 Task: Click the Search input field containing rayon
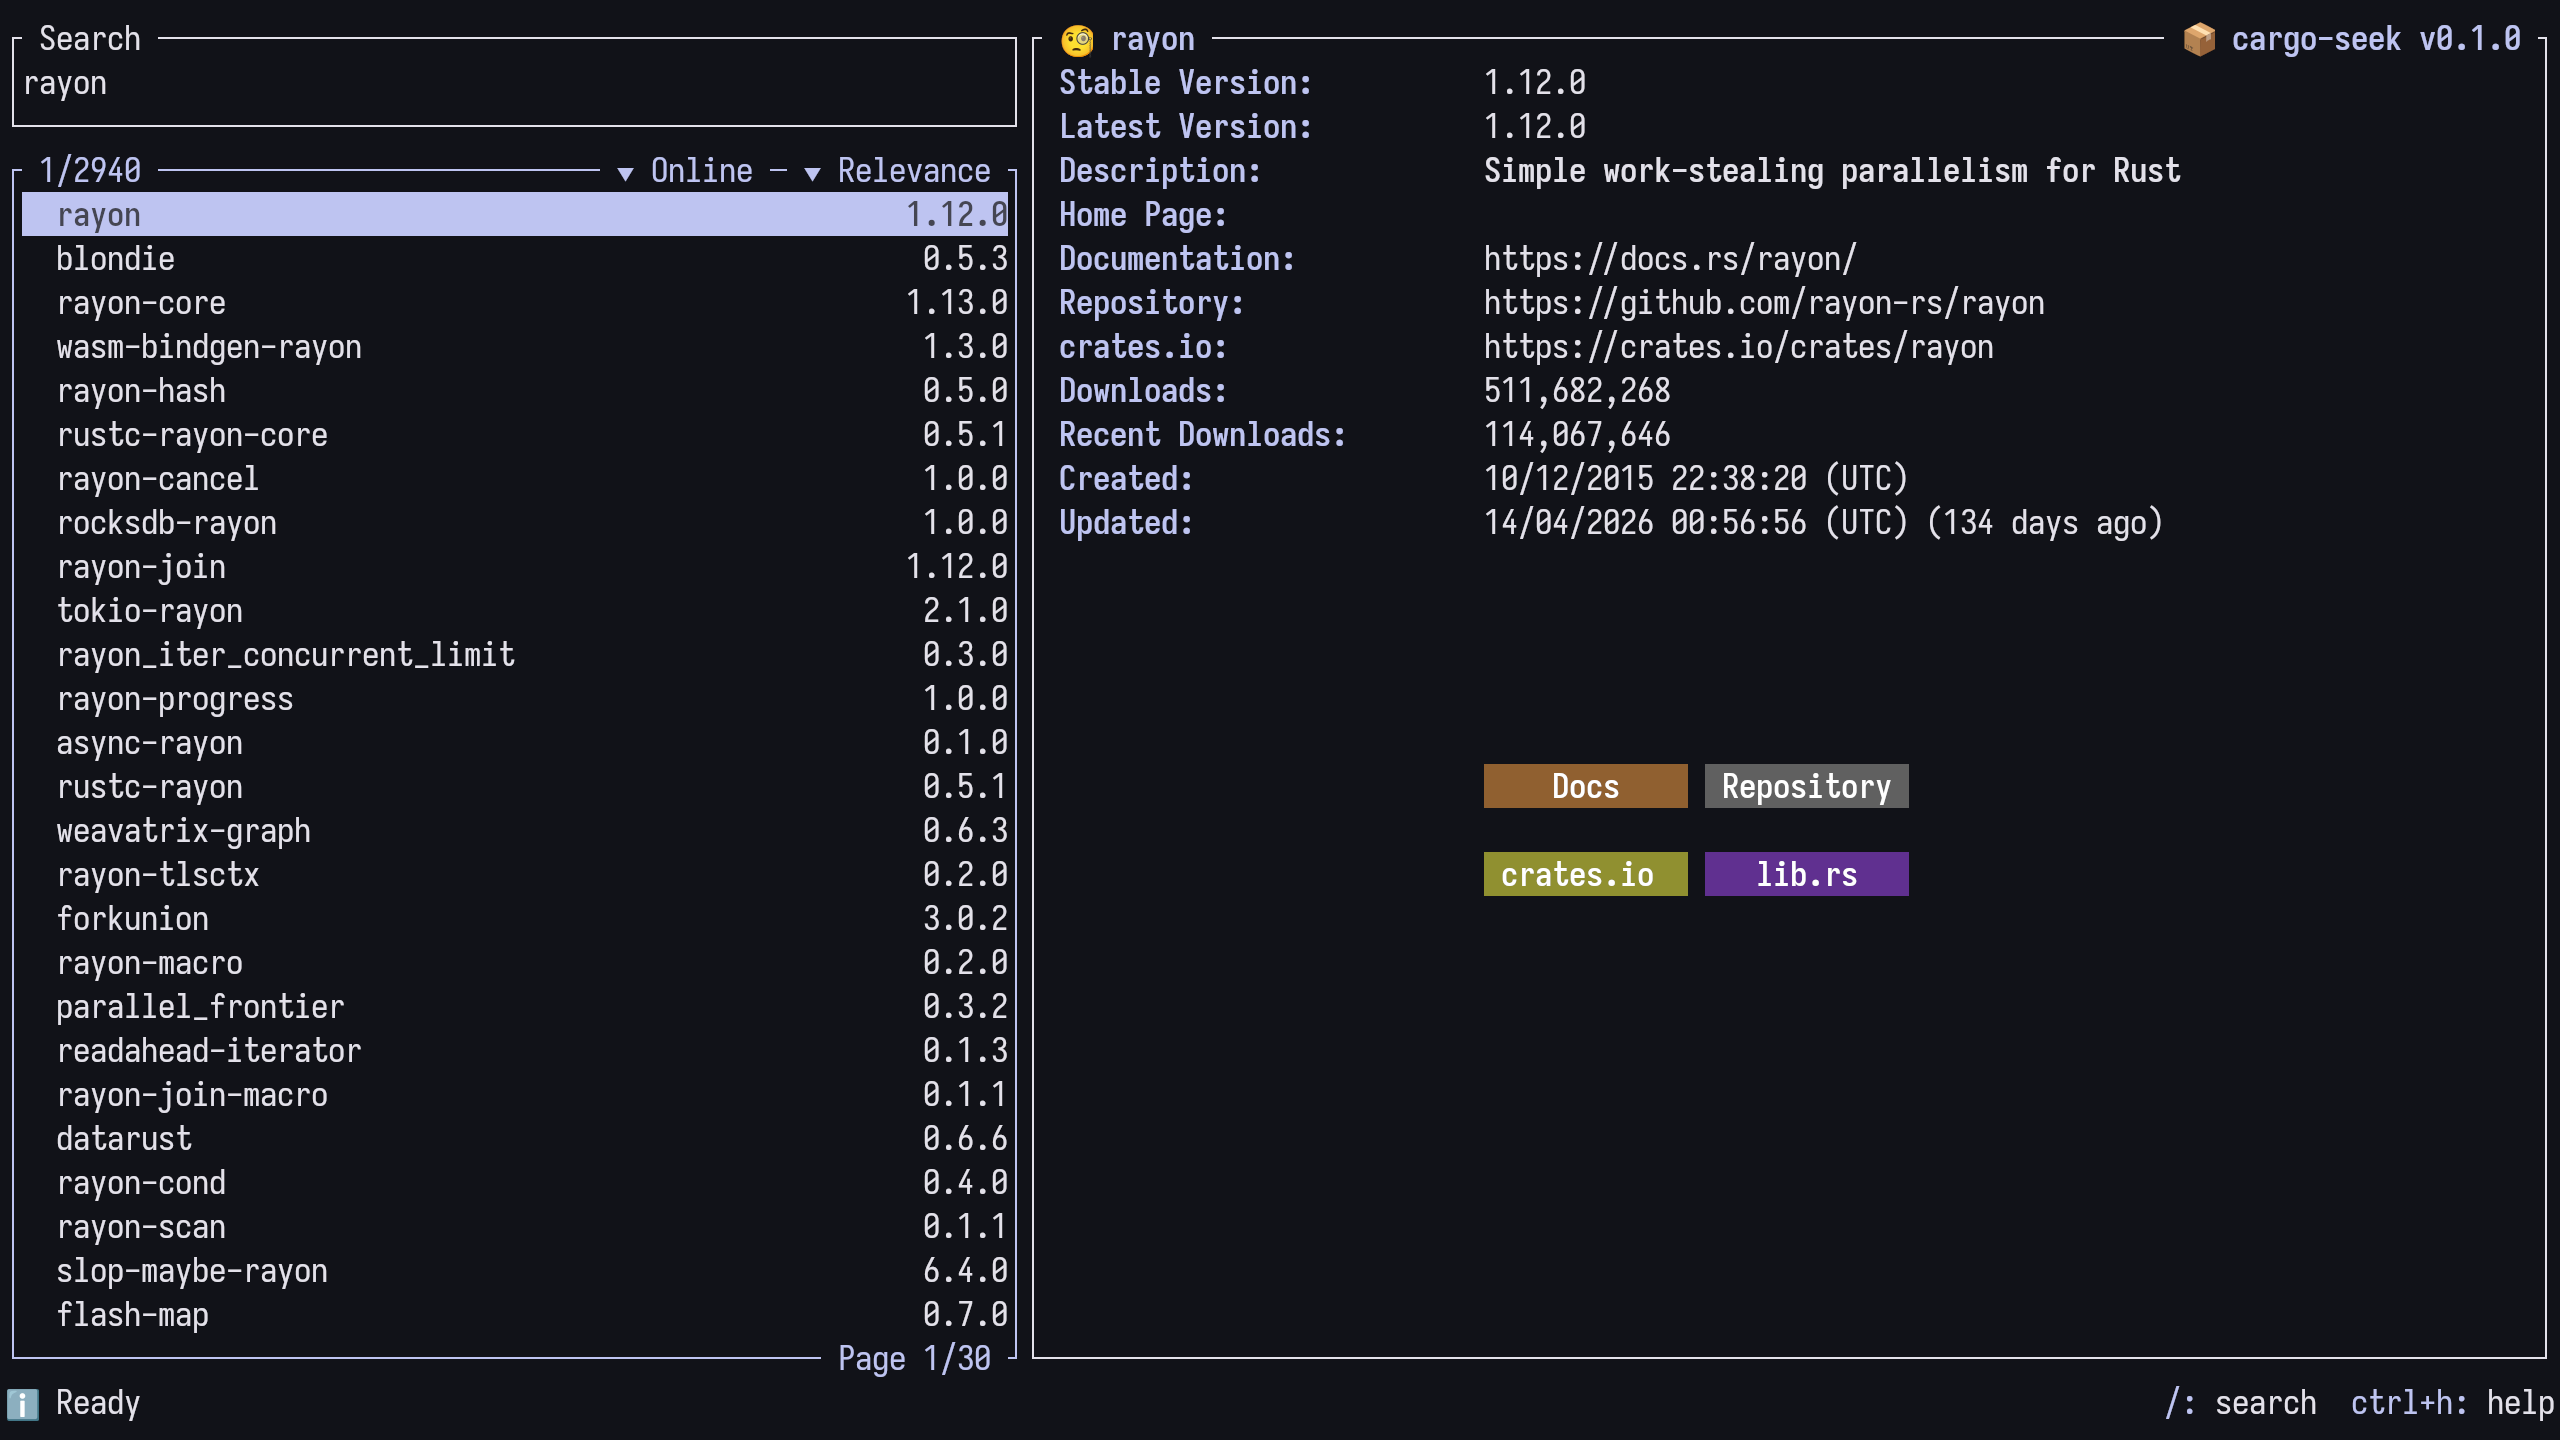[x=514, y=84]
